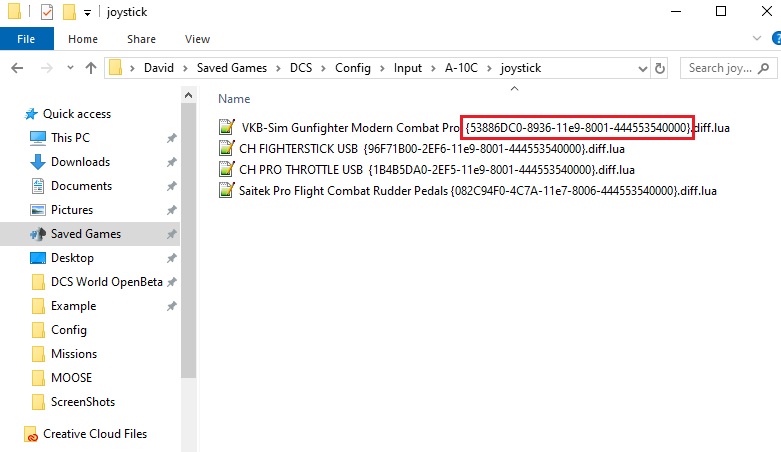This screenshot has width=781, height=452.
Task: Click the New Folder quick access icon
Action: coord(69,11)
